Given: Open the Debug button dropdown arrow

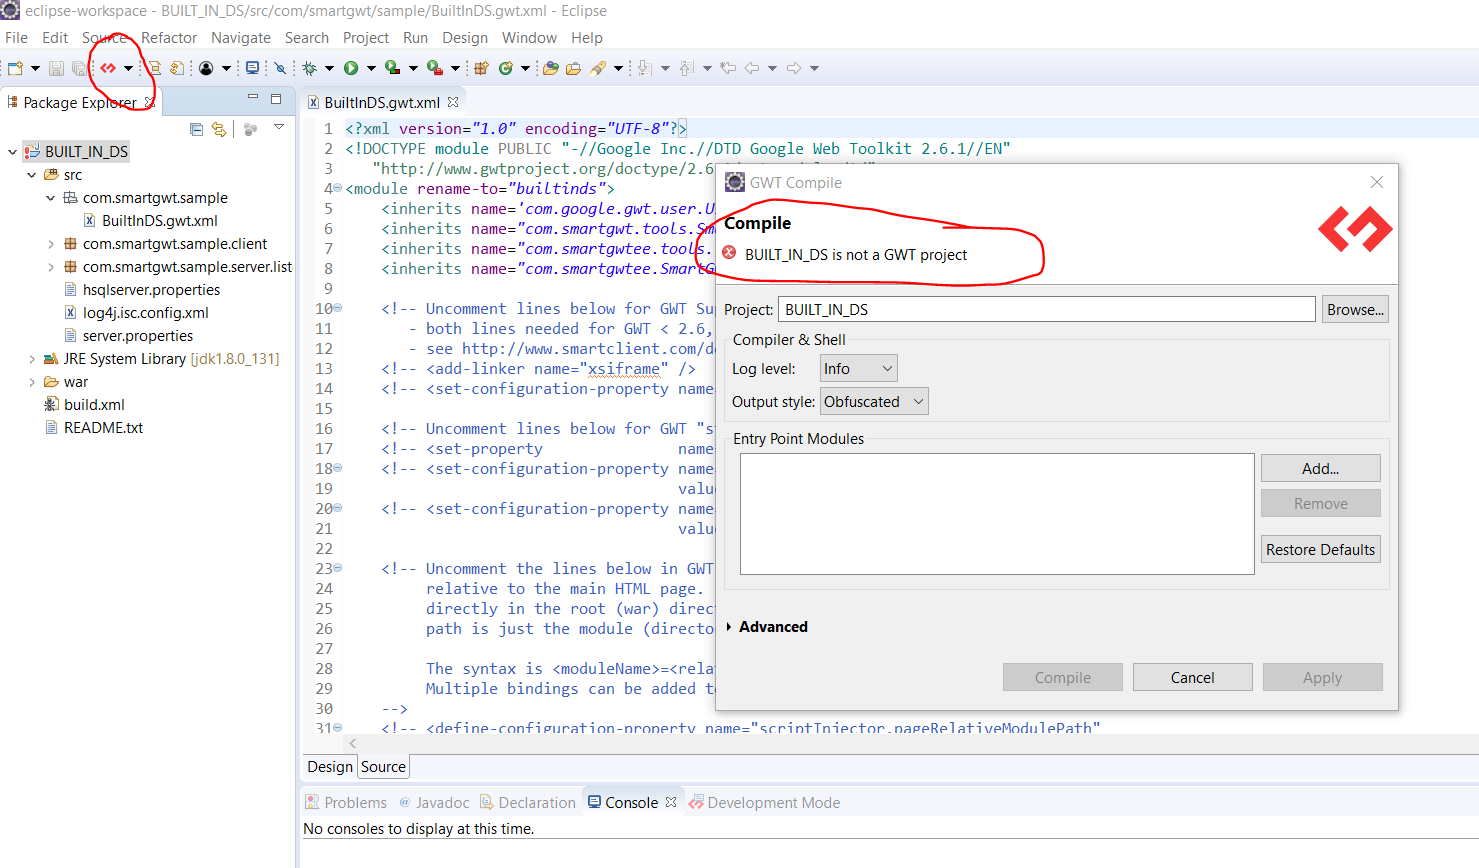Looking at the screenshot, I should click(329, 68).
